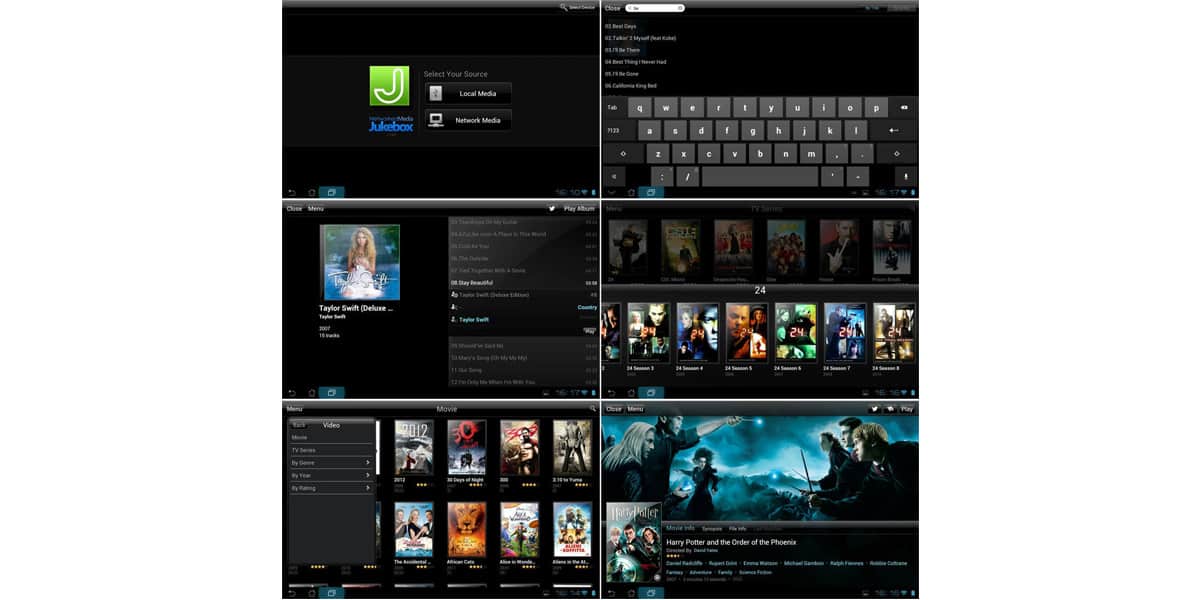Open 24 Season 3 poster
This screenshot has width=1200, height=600.
[x=648, y=332]
